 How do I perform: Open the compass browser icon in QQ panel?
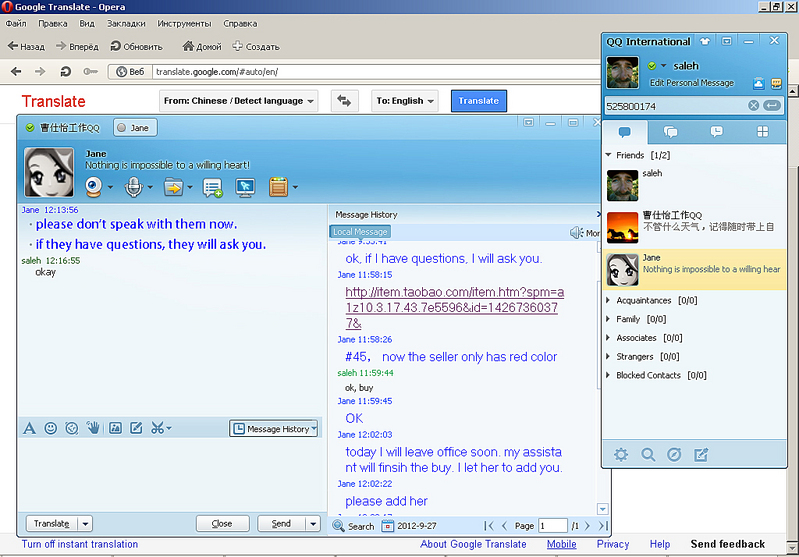click(674, 454)
